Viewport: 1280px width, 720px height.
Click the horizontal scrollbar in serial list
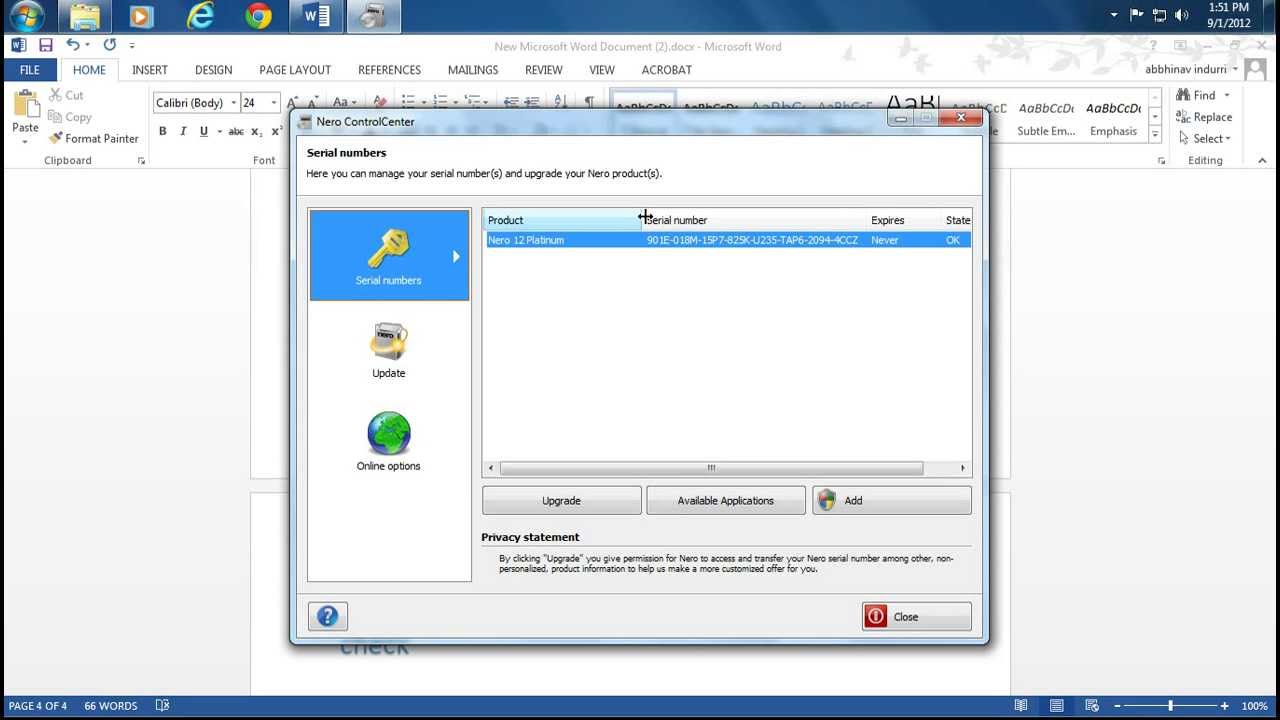coord(711,467)
